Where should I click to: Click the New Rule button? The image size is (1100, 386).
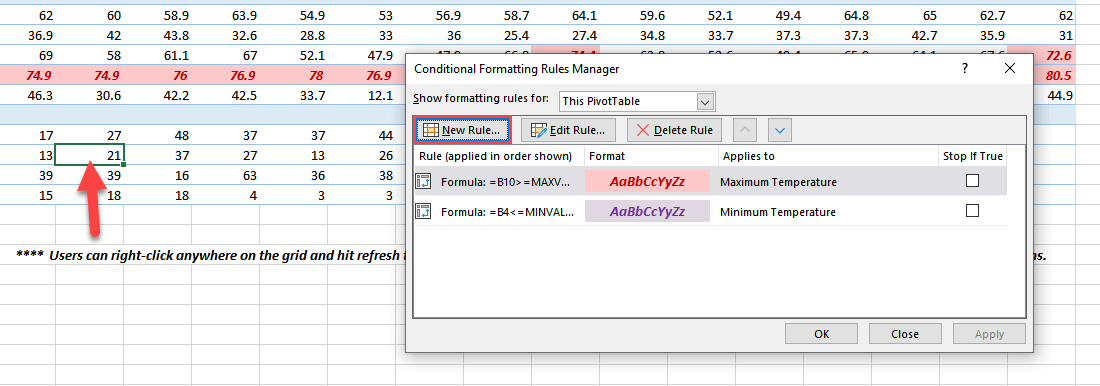[x=462, y=130]
